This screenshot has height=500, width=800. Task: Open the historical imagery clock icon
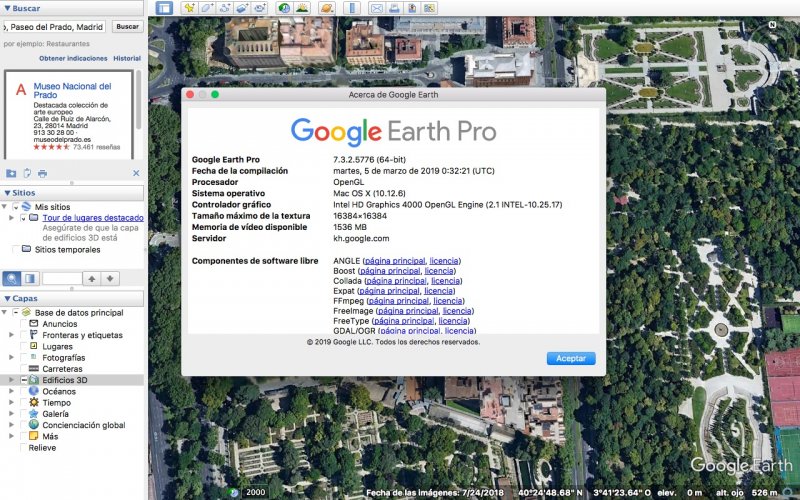pos(284,8)
